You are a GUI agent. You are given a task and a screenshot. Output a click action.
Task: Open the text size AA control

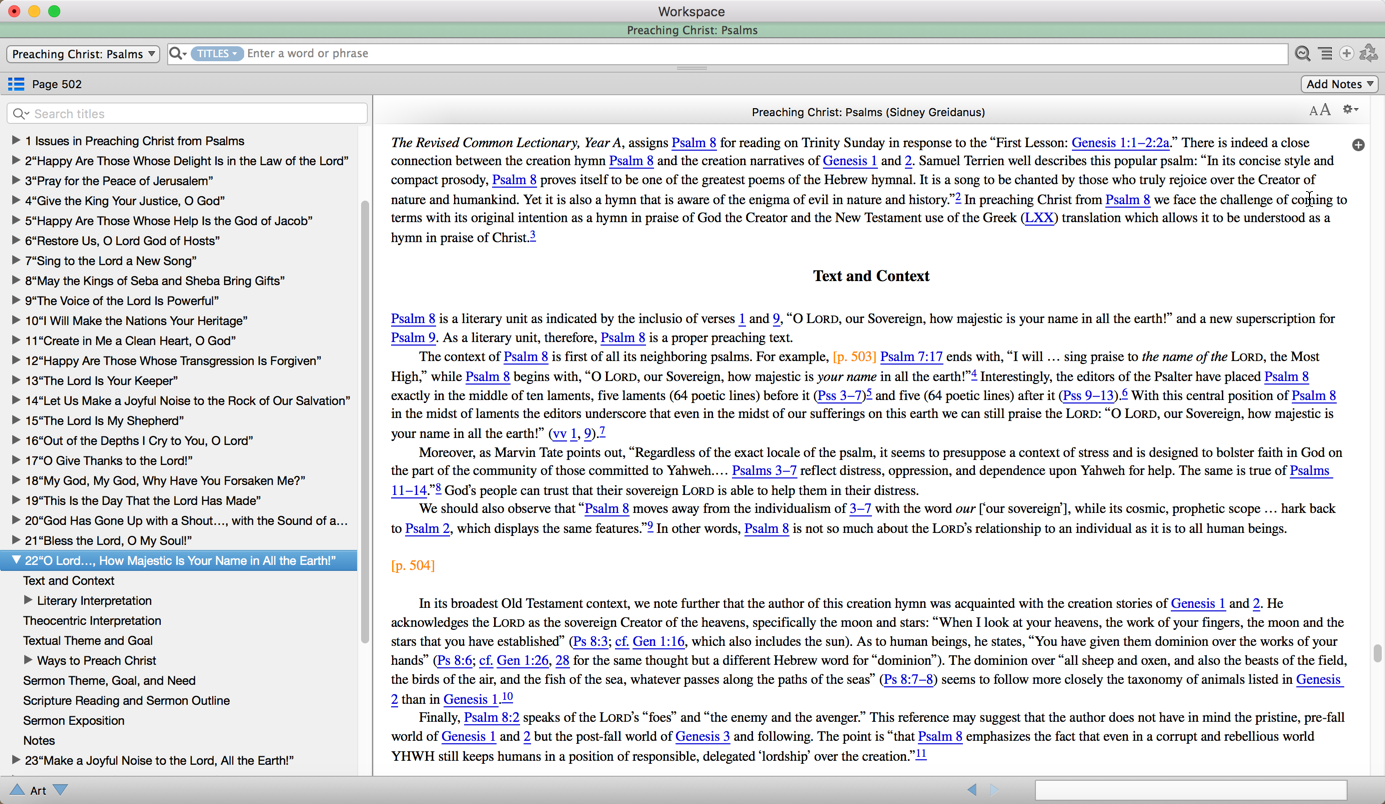click(1319, 110)
